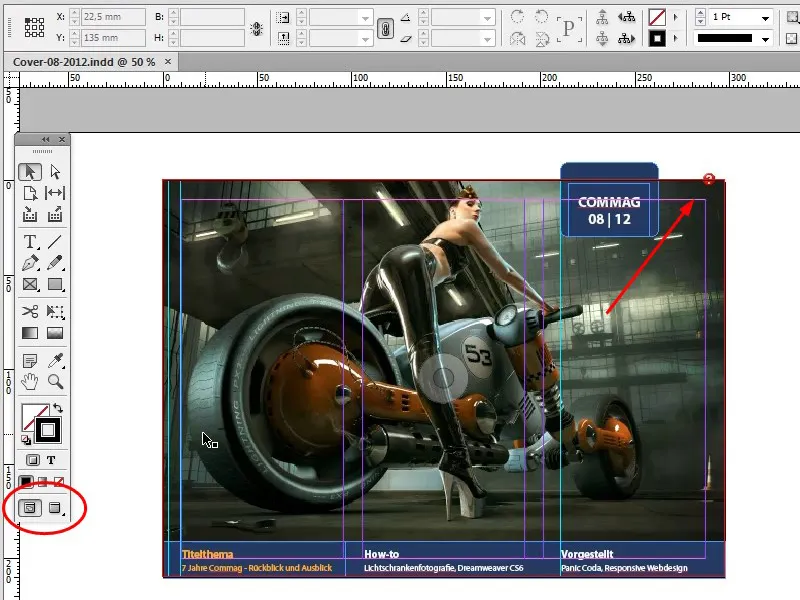Switch to Preview view mode button
Screen dimensions: 800x600
(55, 508)
